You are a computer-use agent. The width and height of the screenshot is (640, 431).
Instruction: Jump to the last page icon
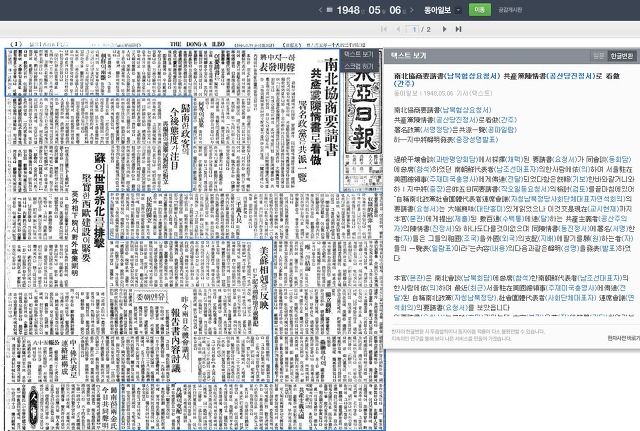(x=458, y=29)
